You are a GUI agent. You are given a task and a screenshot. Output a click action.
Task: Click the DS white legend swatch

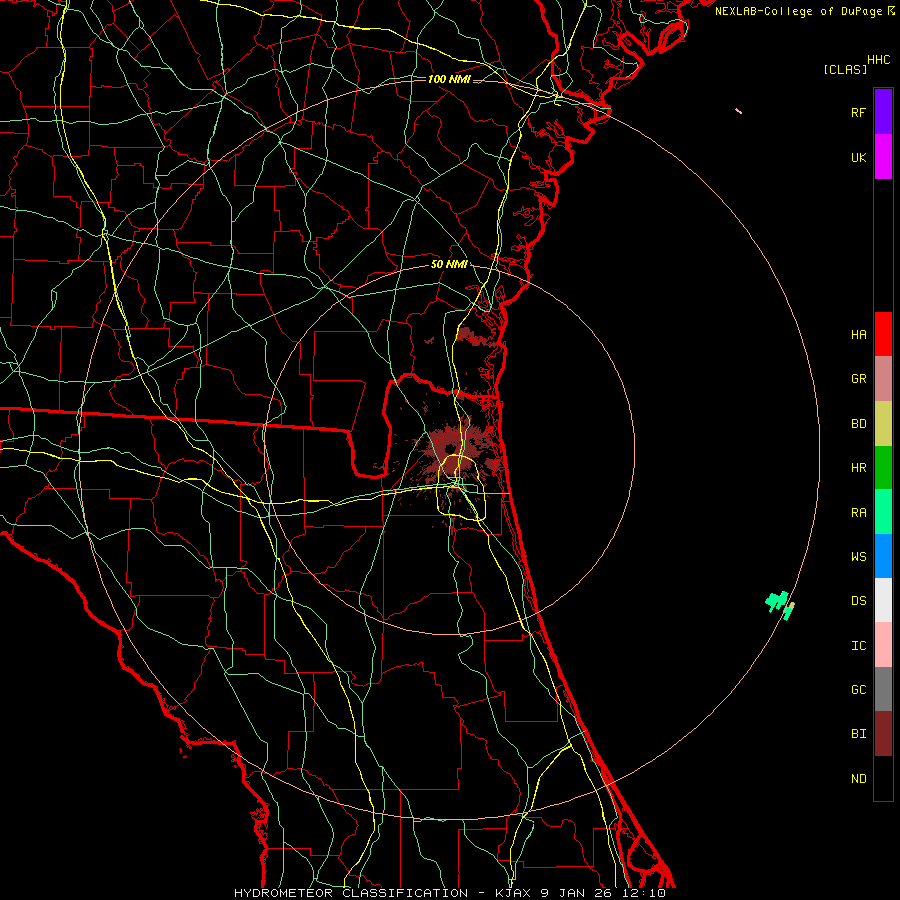point(883,600)
